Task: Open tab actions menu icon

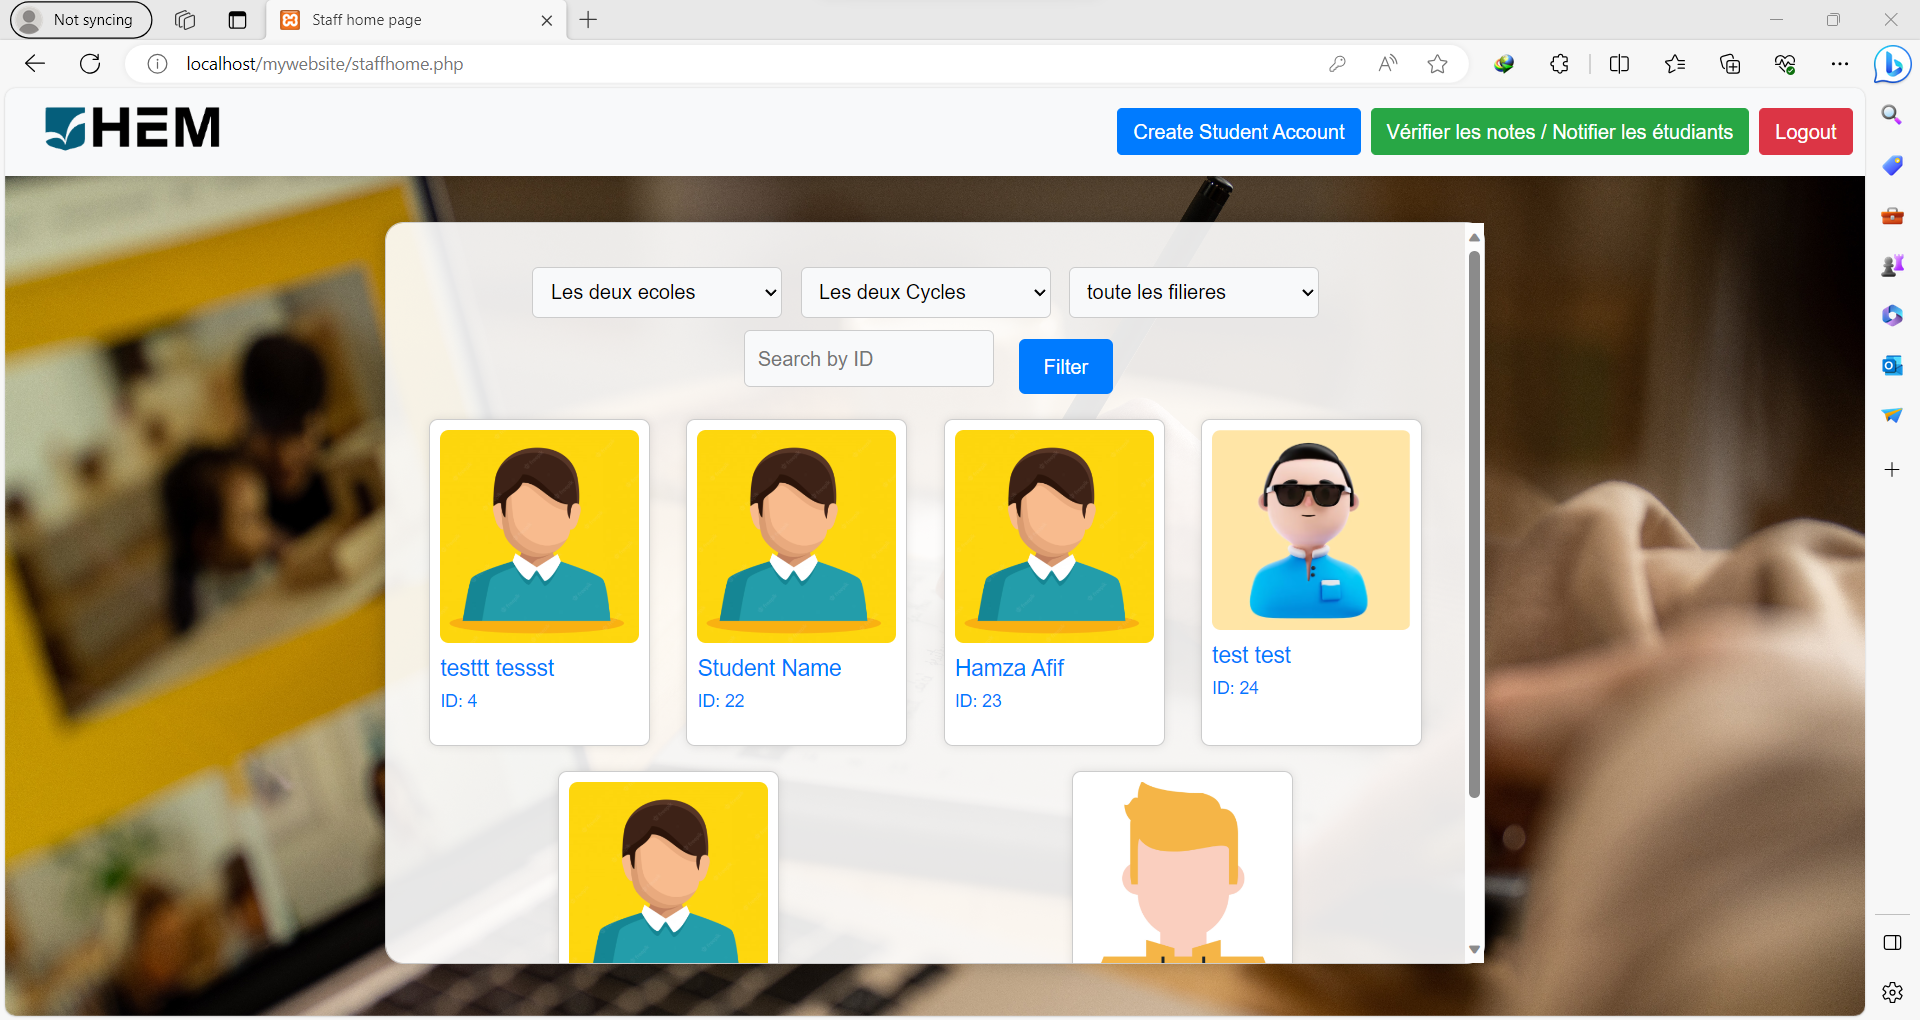Action: (237, 20)
